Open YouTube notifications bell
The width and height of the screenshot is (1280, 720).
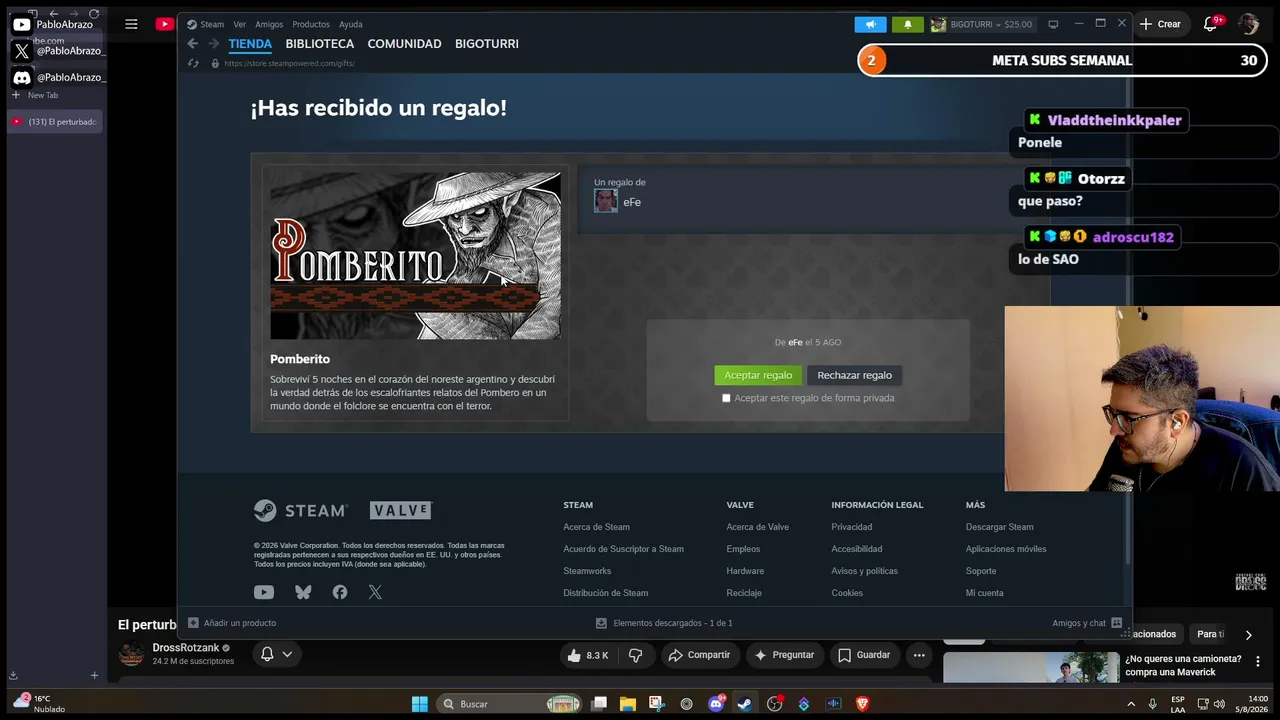click(x=1210, y=24)
